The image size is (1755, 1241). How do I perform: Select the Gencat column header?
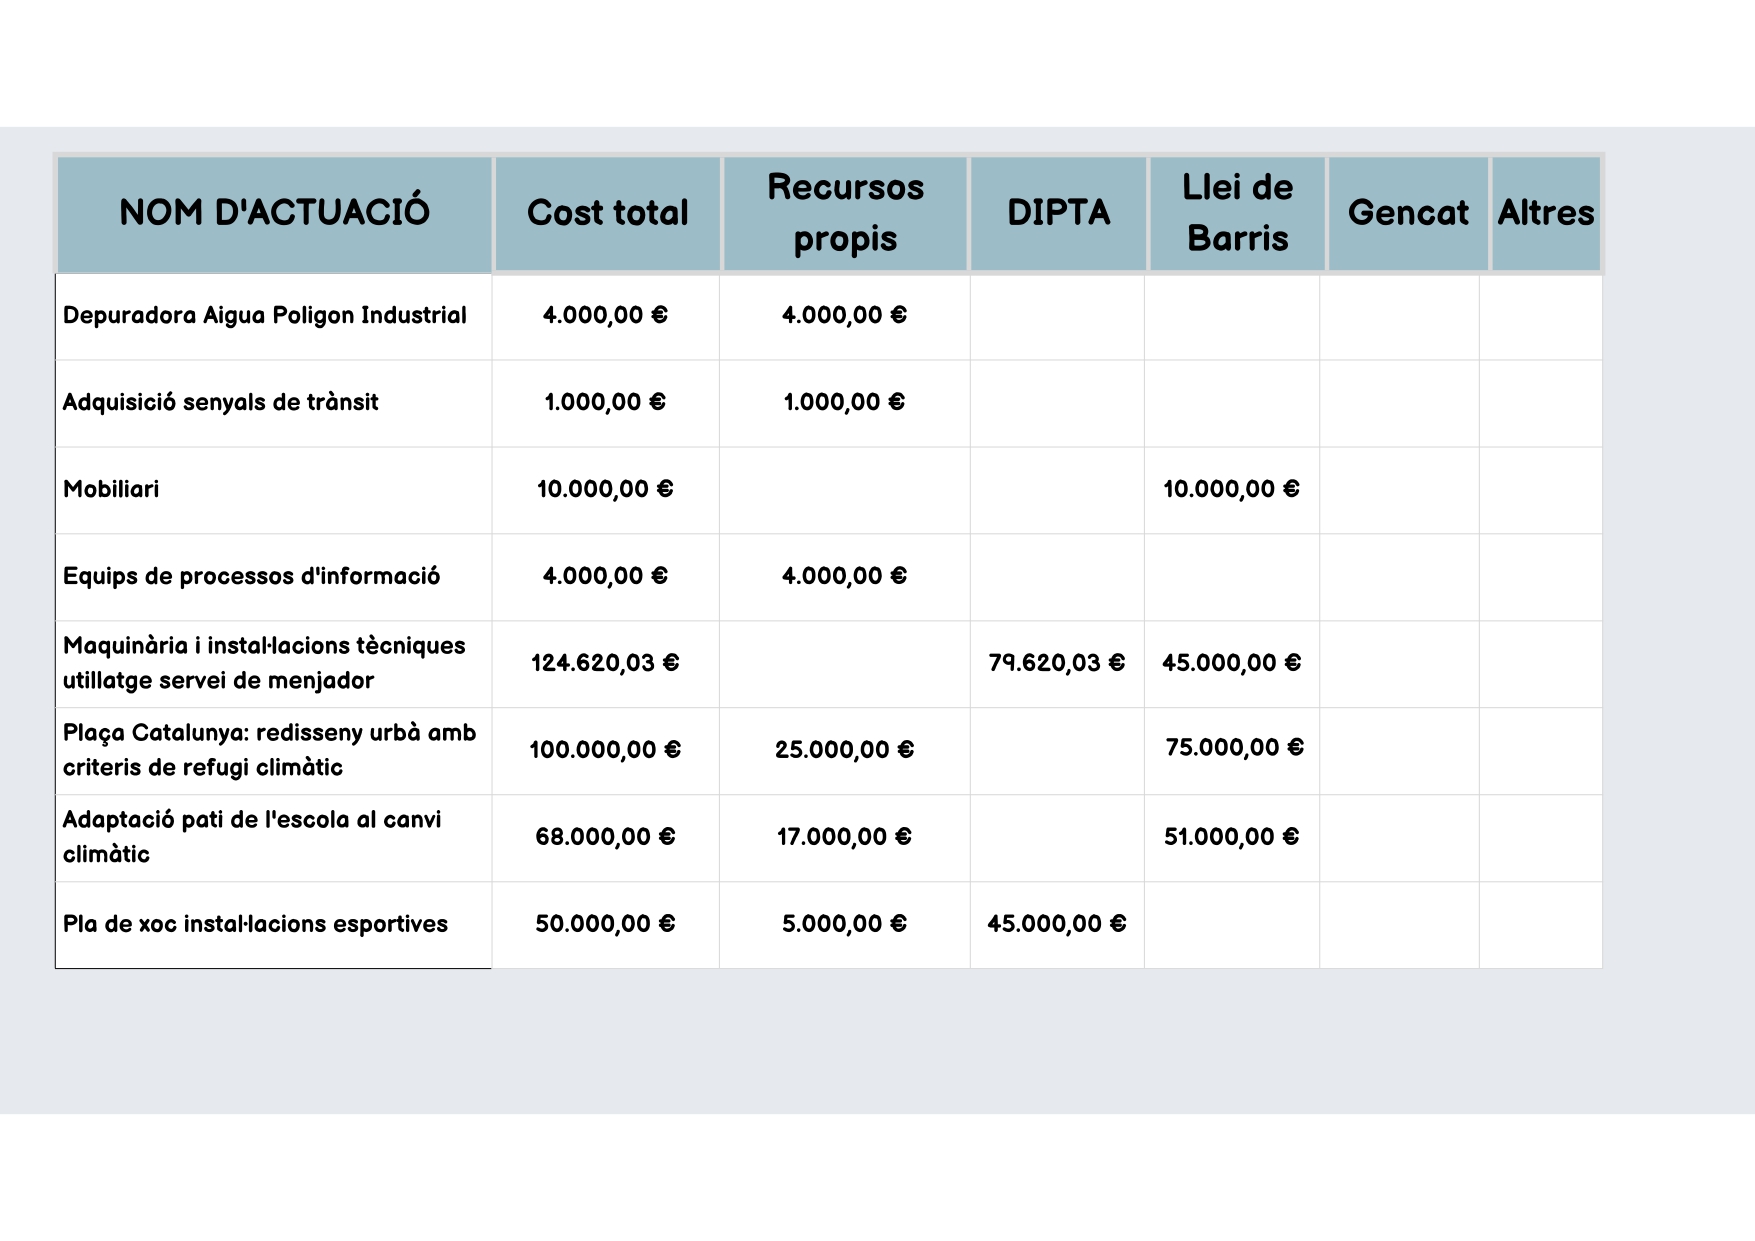(x=1407, y=213)
